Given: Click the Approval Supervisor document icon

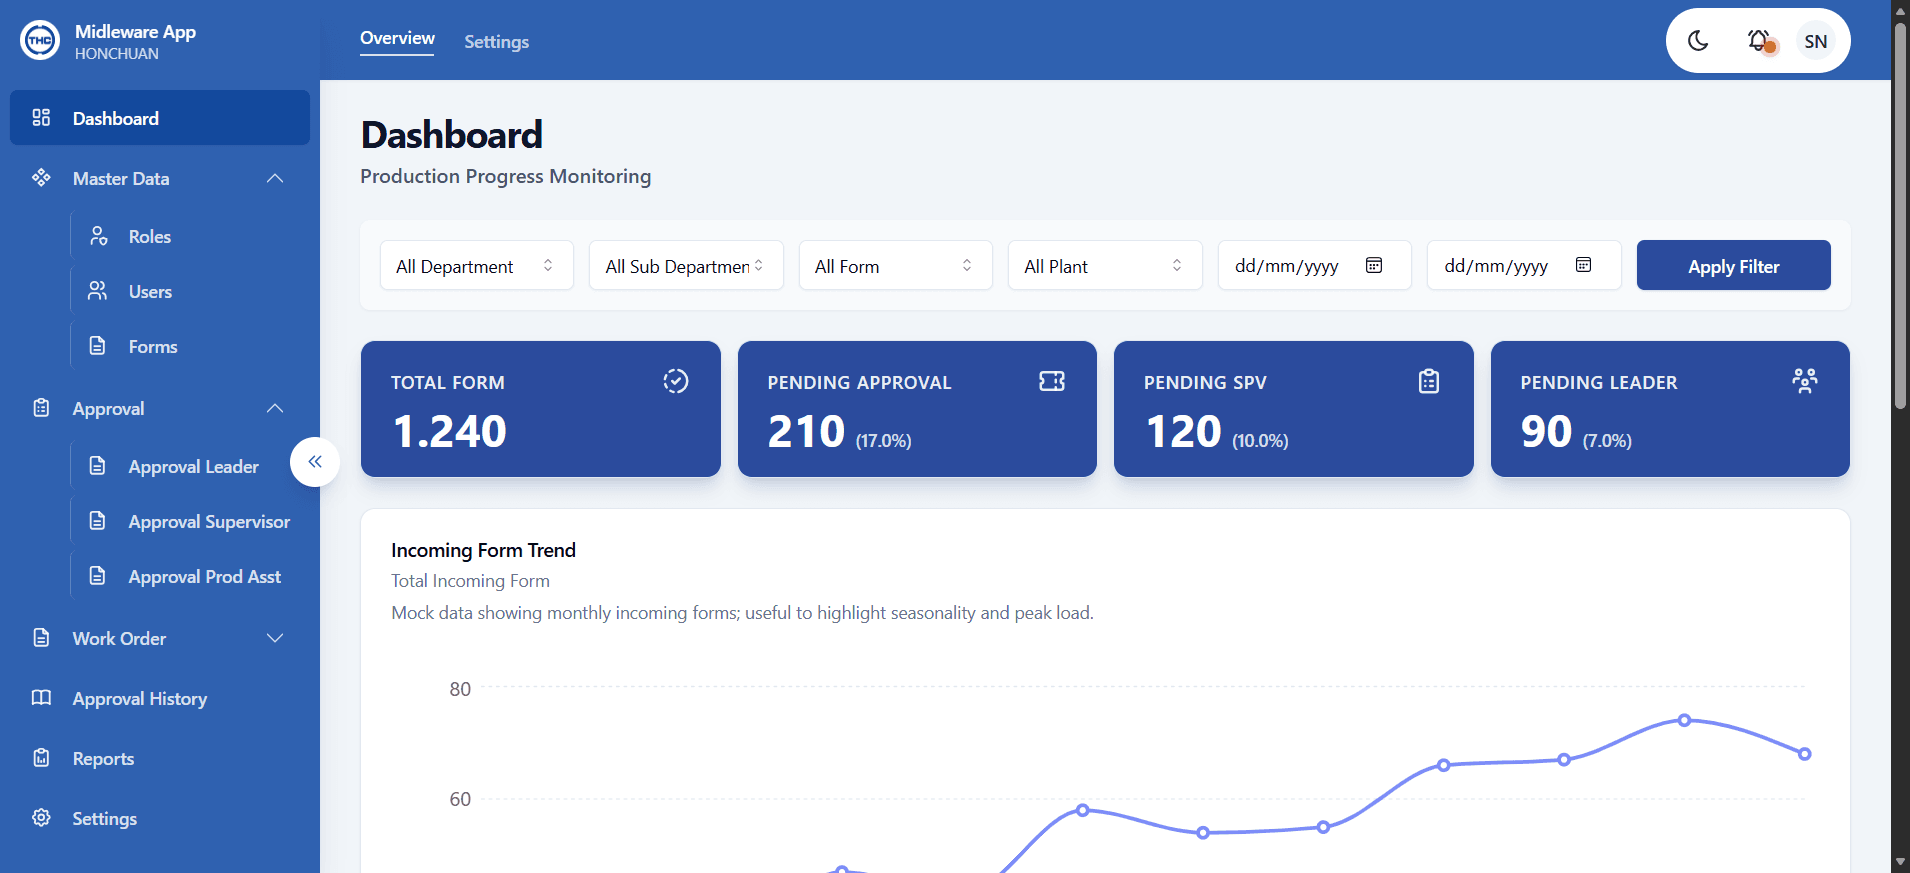Looking at the screenshot, I should click(x=98, y=521).
